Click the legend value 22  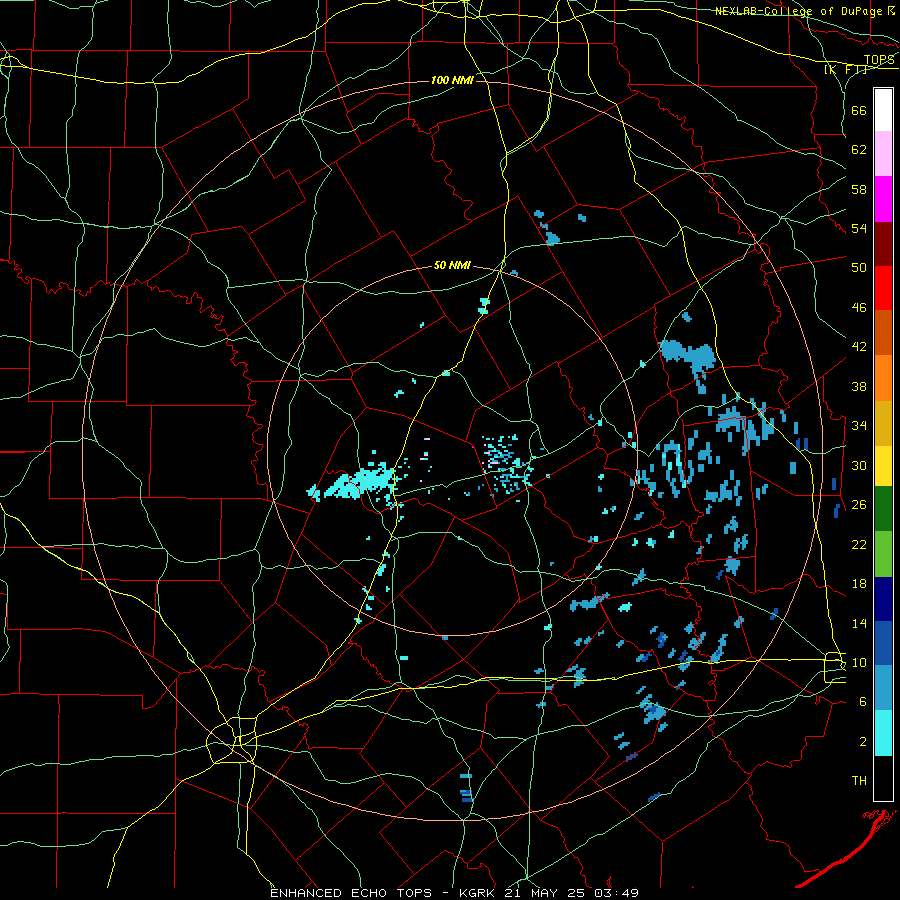pyautogui.click(x=859, y=544)
